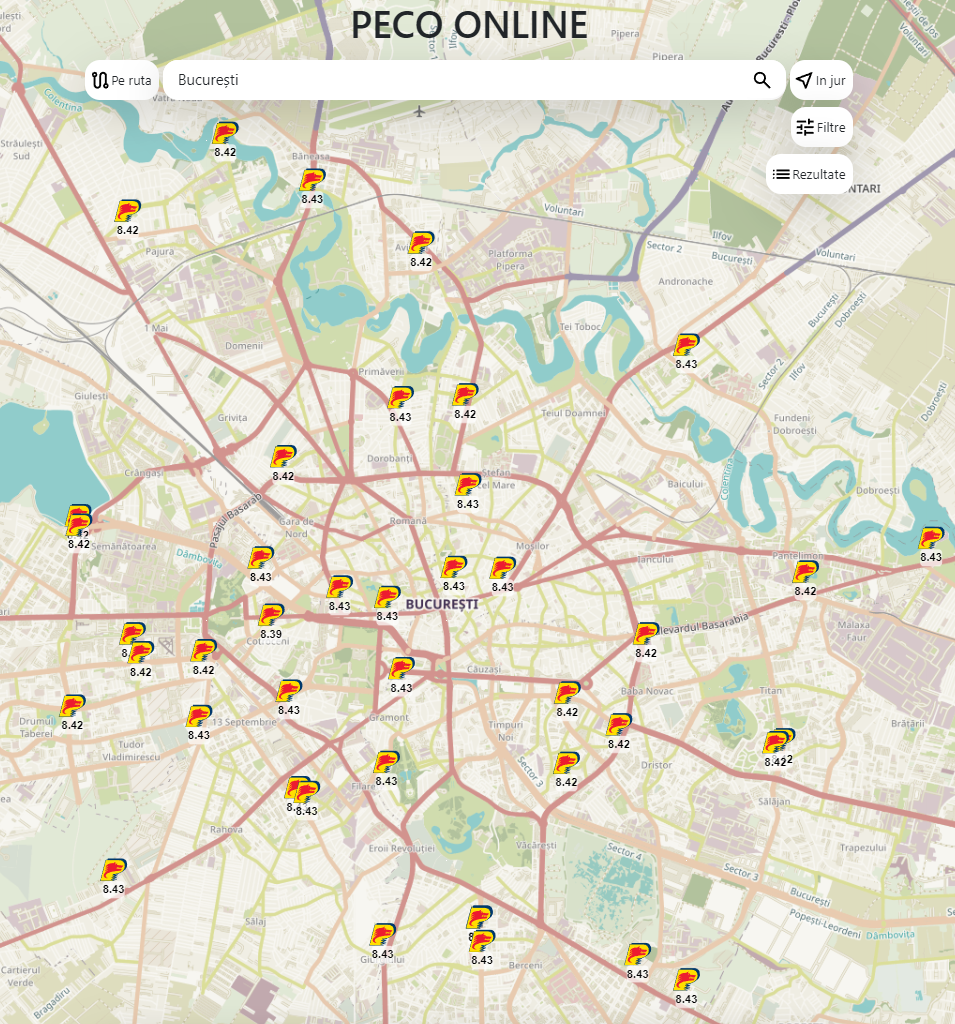Click the search magnifier icon

click(x=762, y=80)
